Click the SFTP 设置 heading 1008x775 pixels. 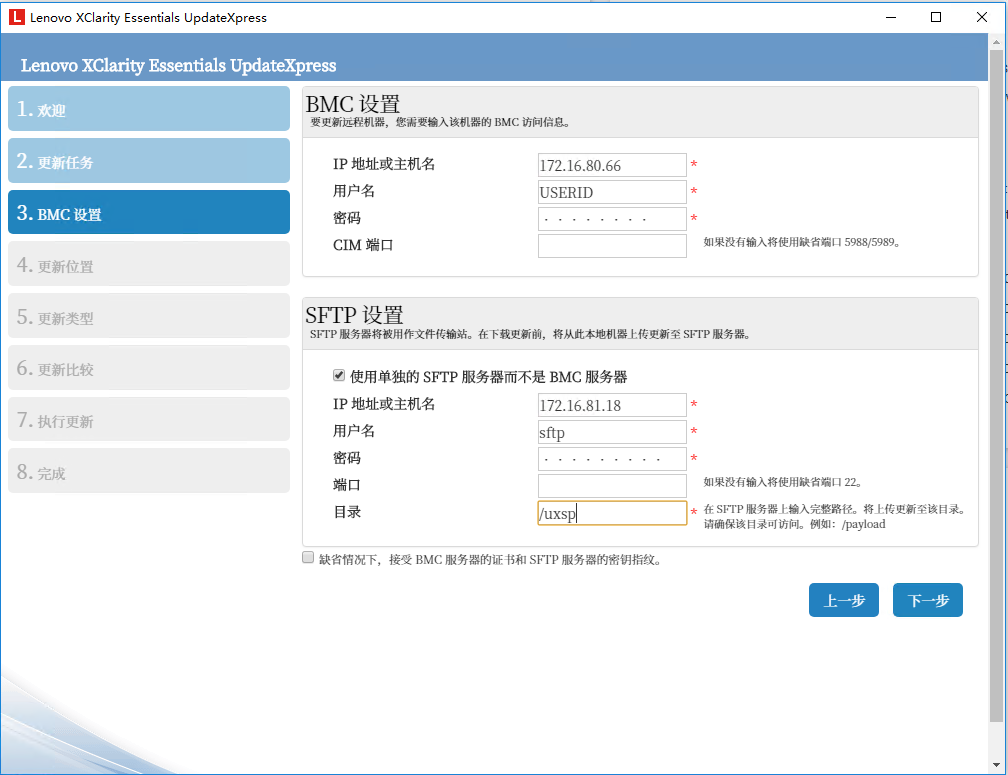[x=354, y=315]
